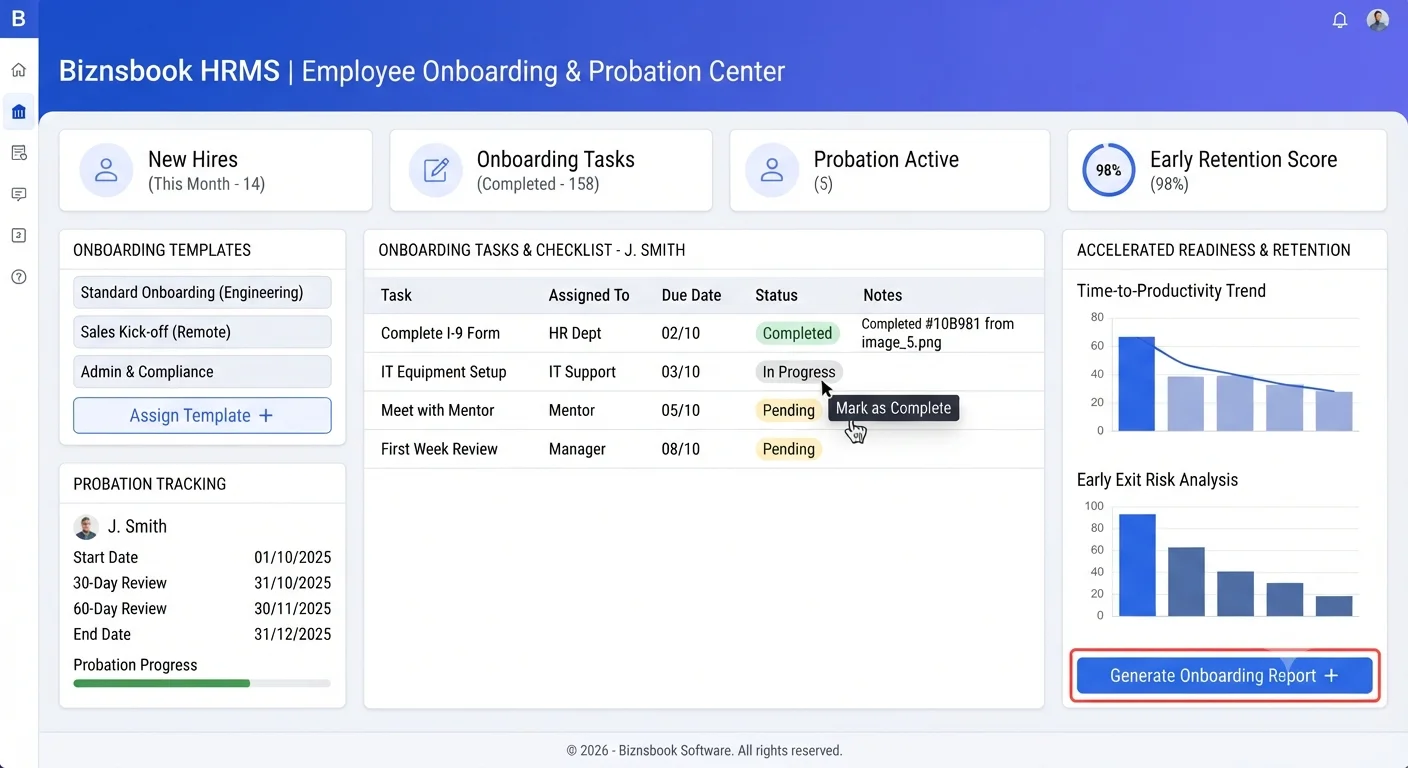Click the In Progress status badge

tap(798, 372)
